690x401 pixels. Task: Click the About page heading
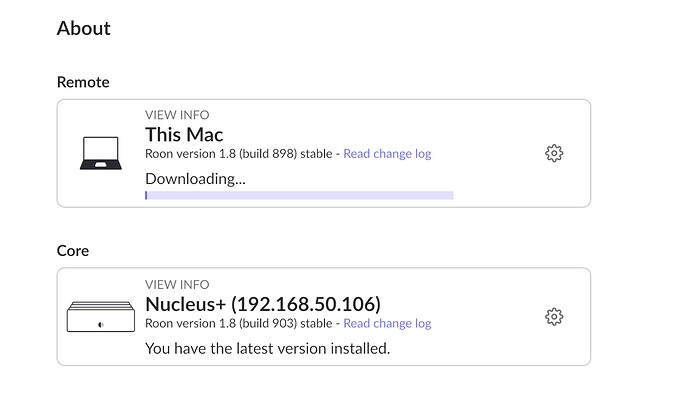pos(84,28)
